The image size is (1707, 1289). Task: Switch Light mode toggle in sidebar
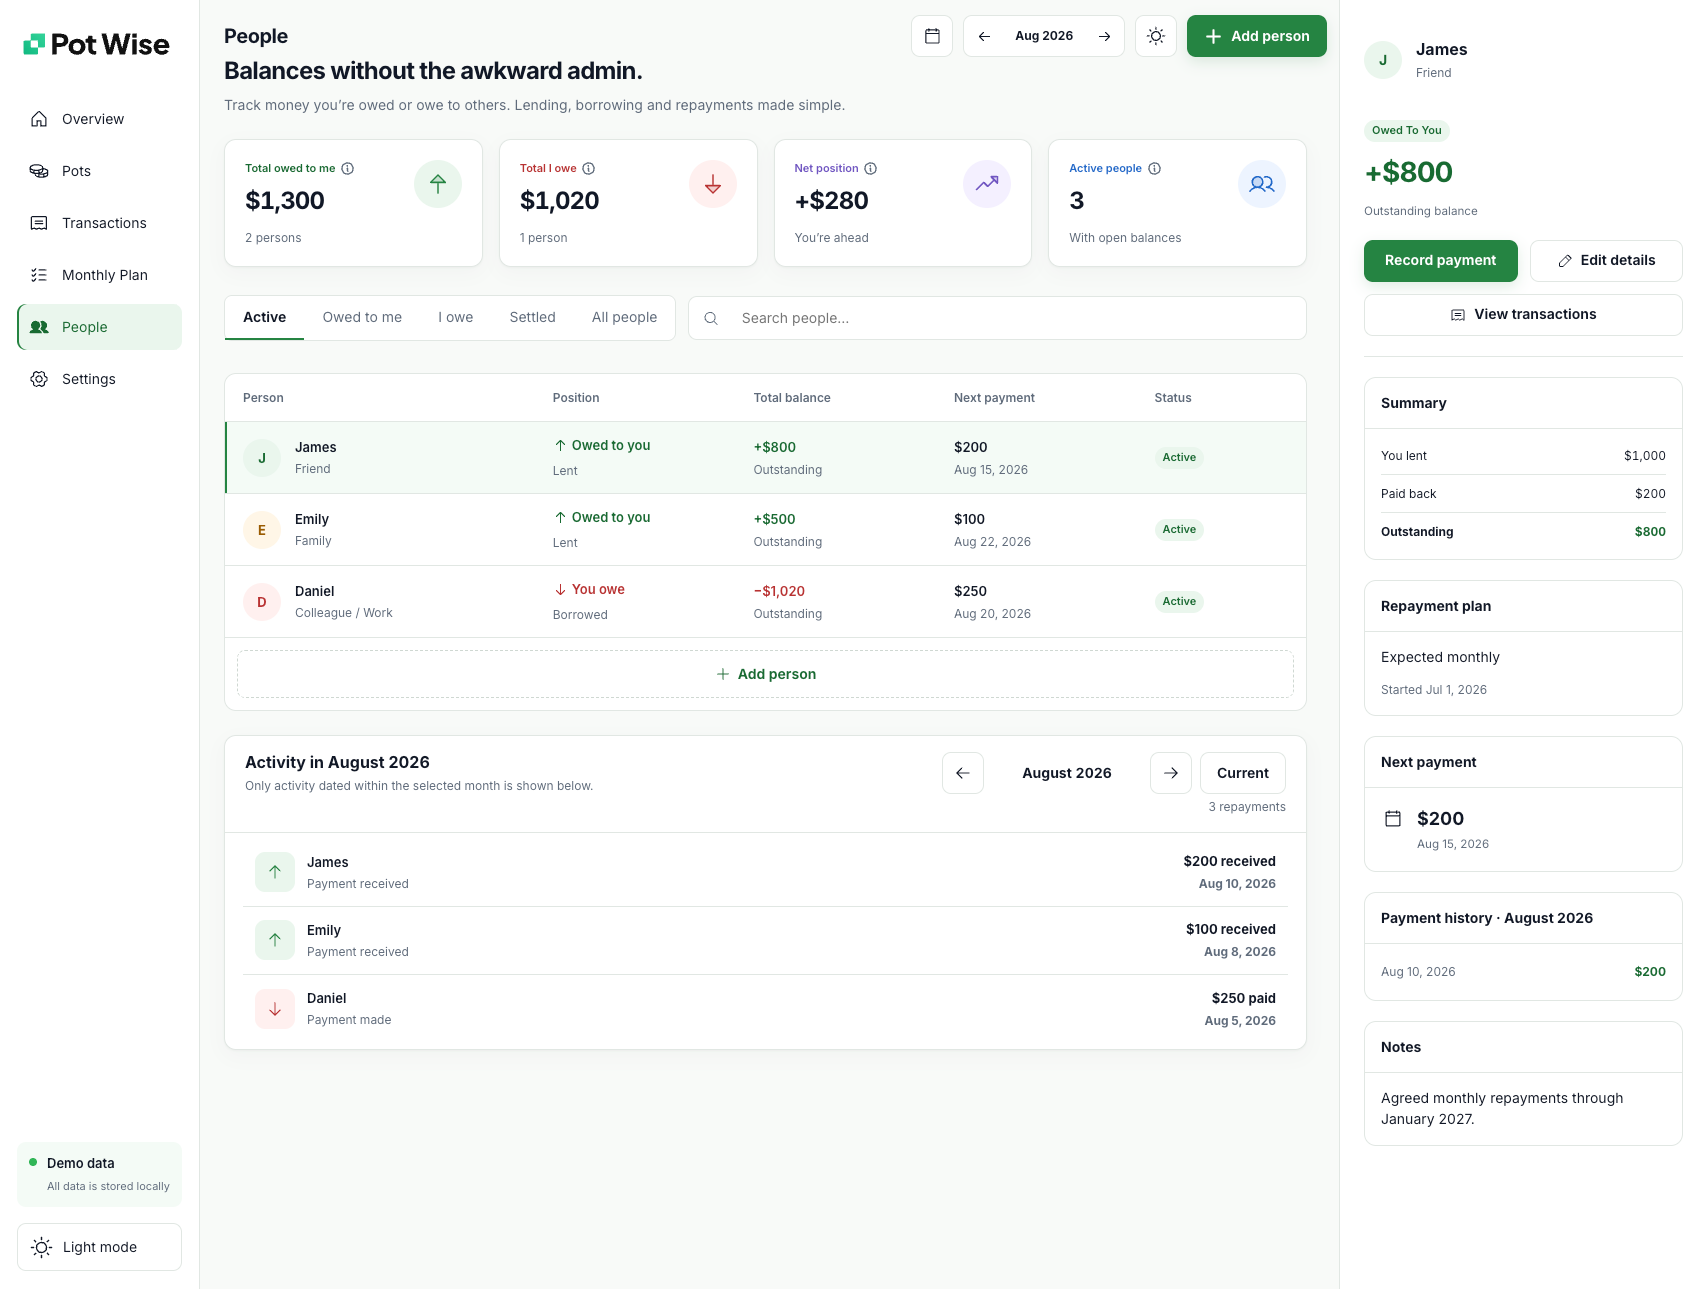tap(99, 1247)
